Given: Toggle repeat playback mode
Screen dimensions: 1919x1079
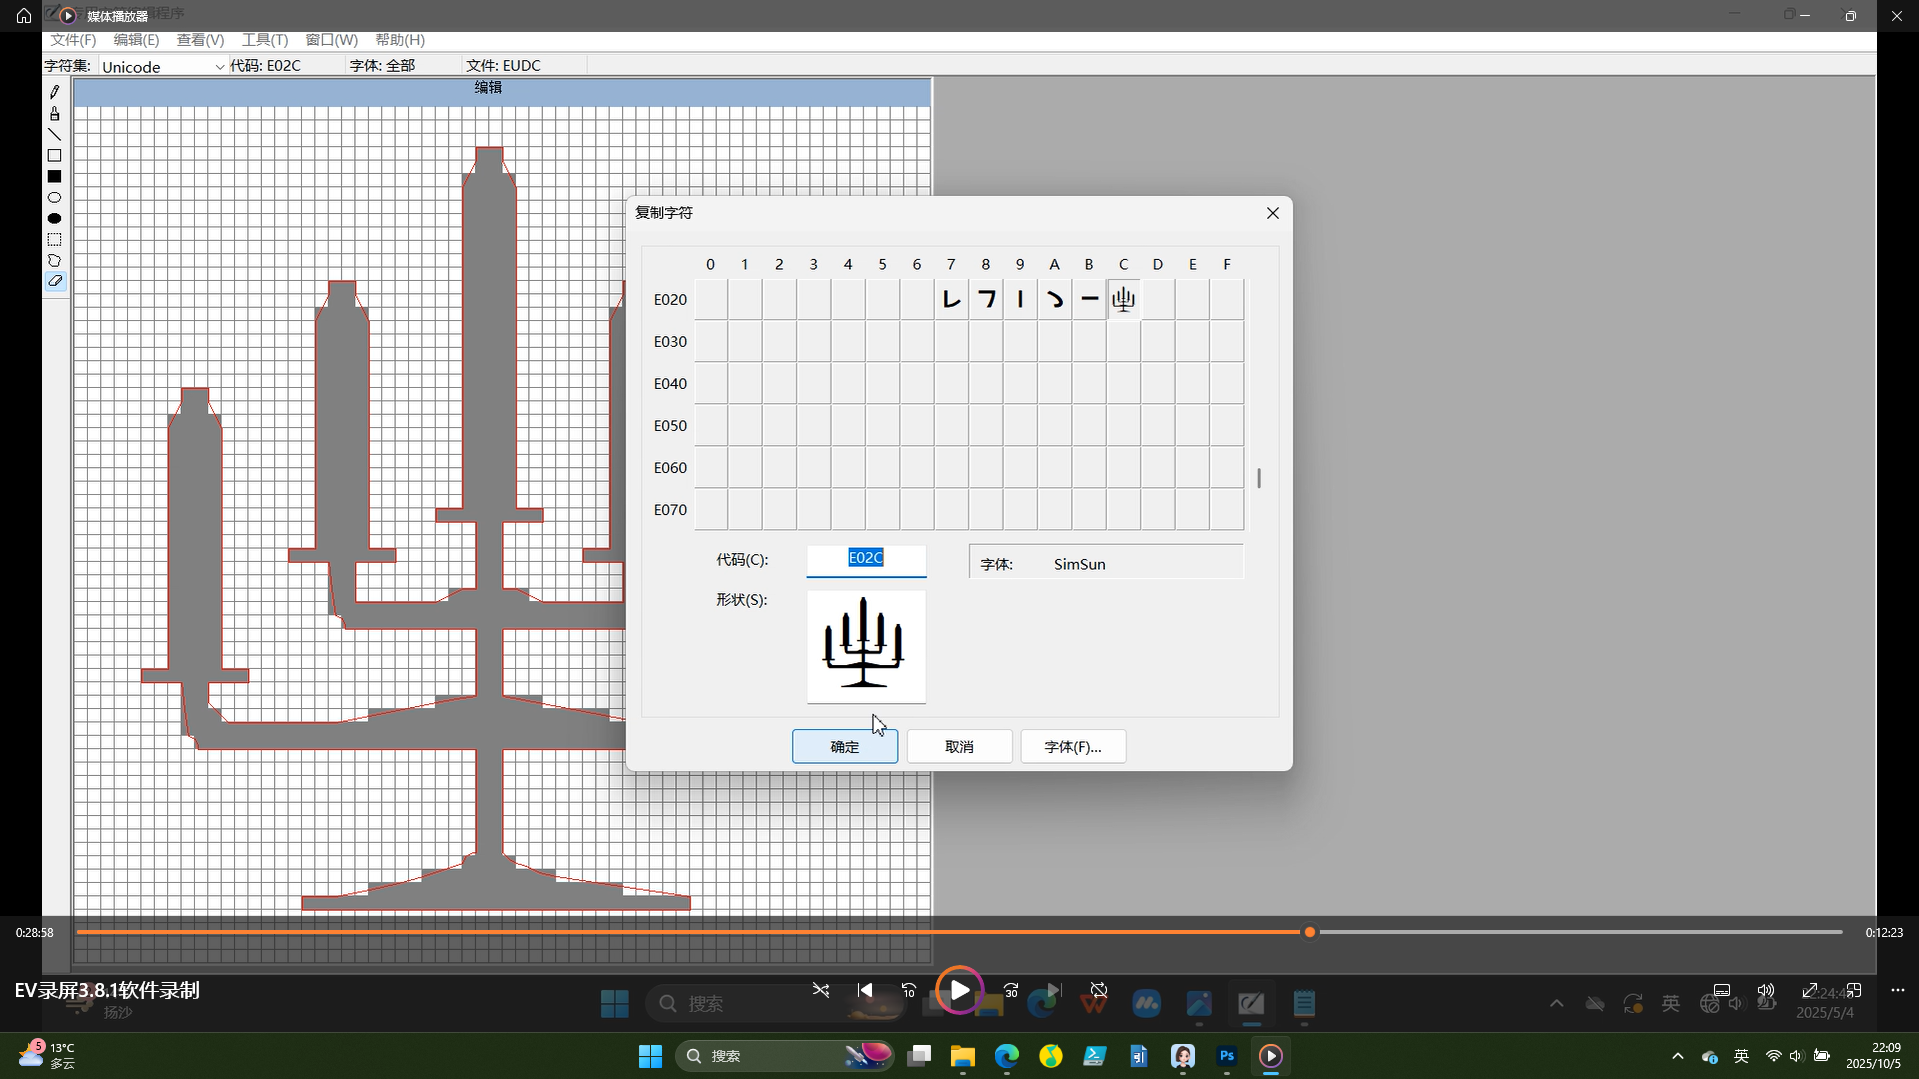Looking at the screenshot, I should [1099, 990].
